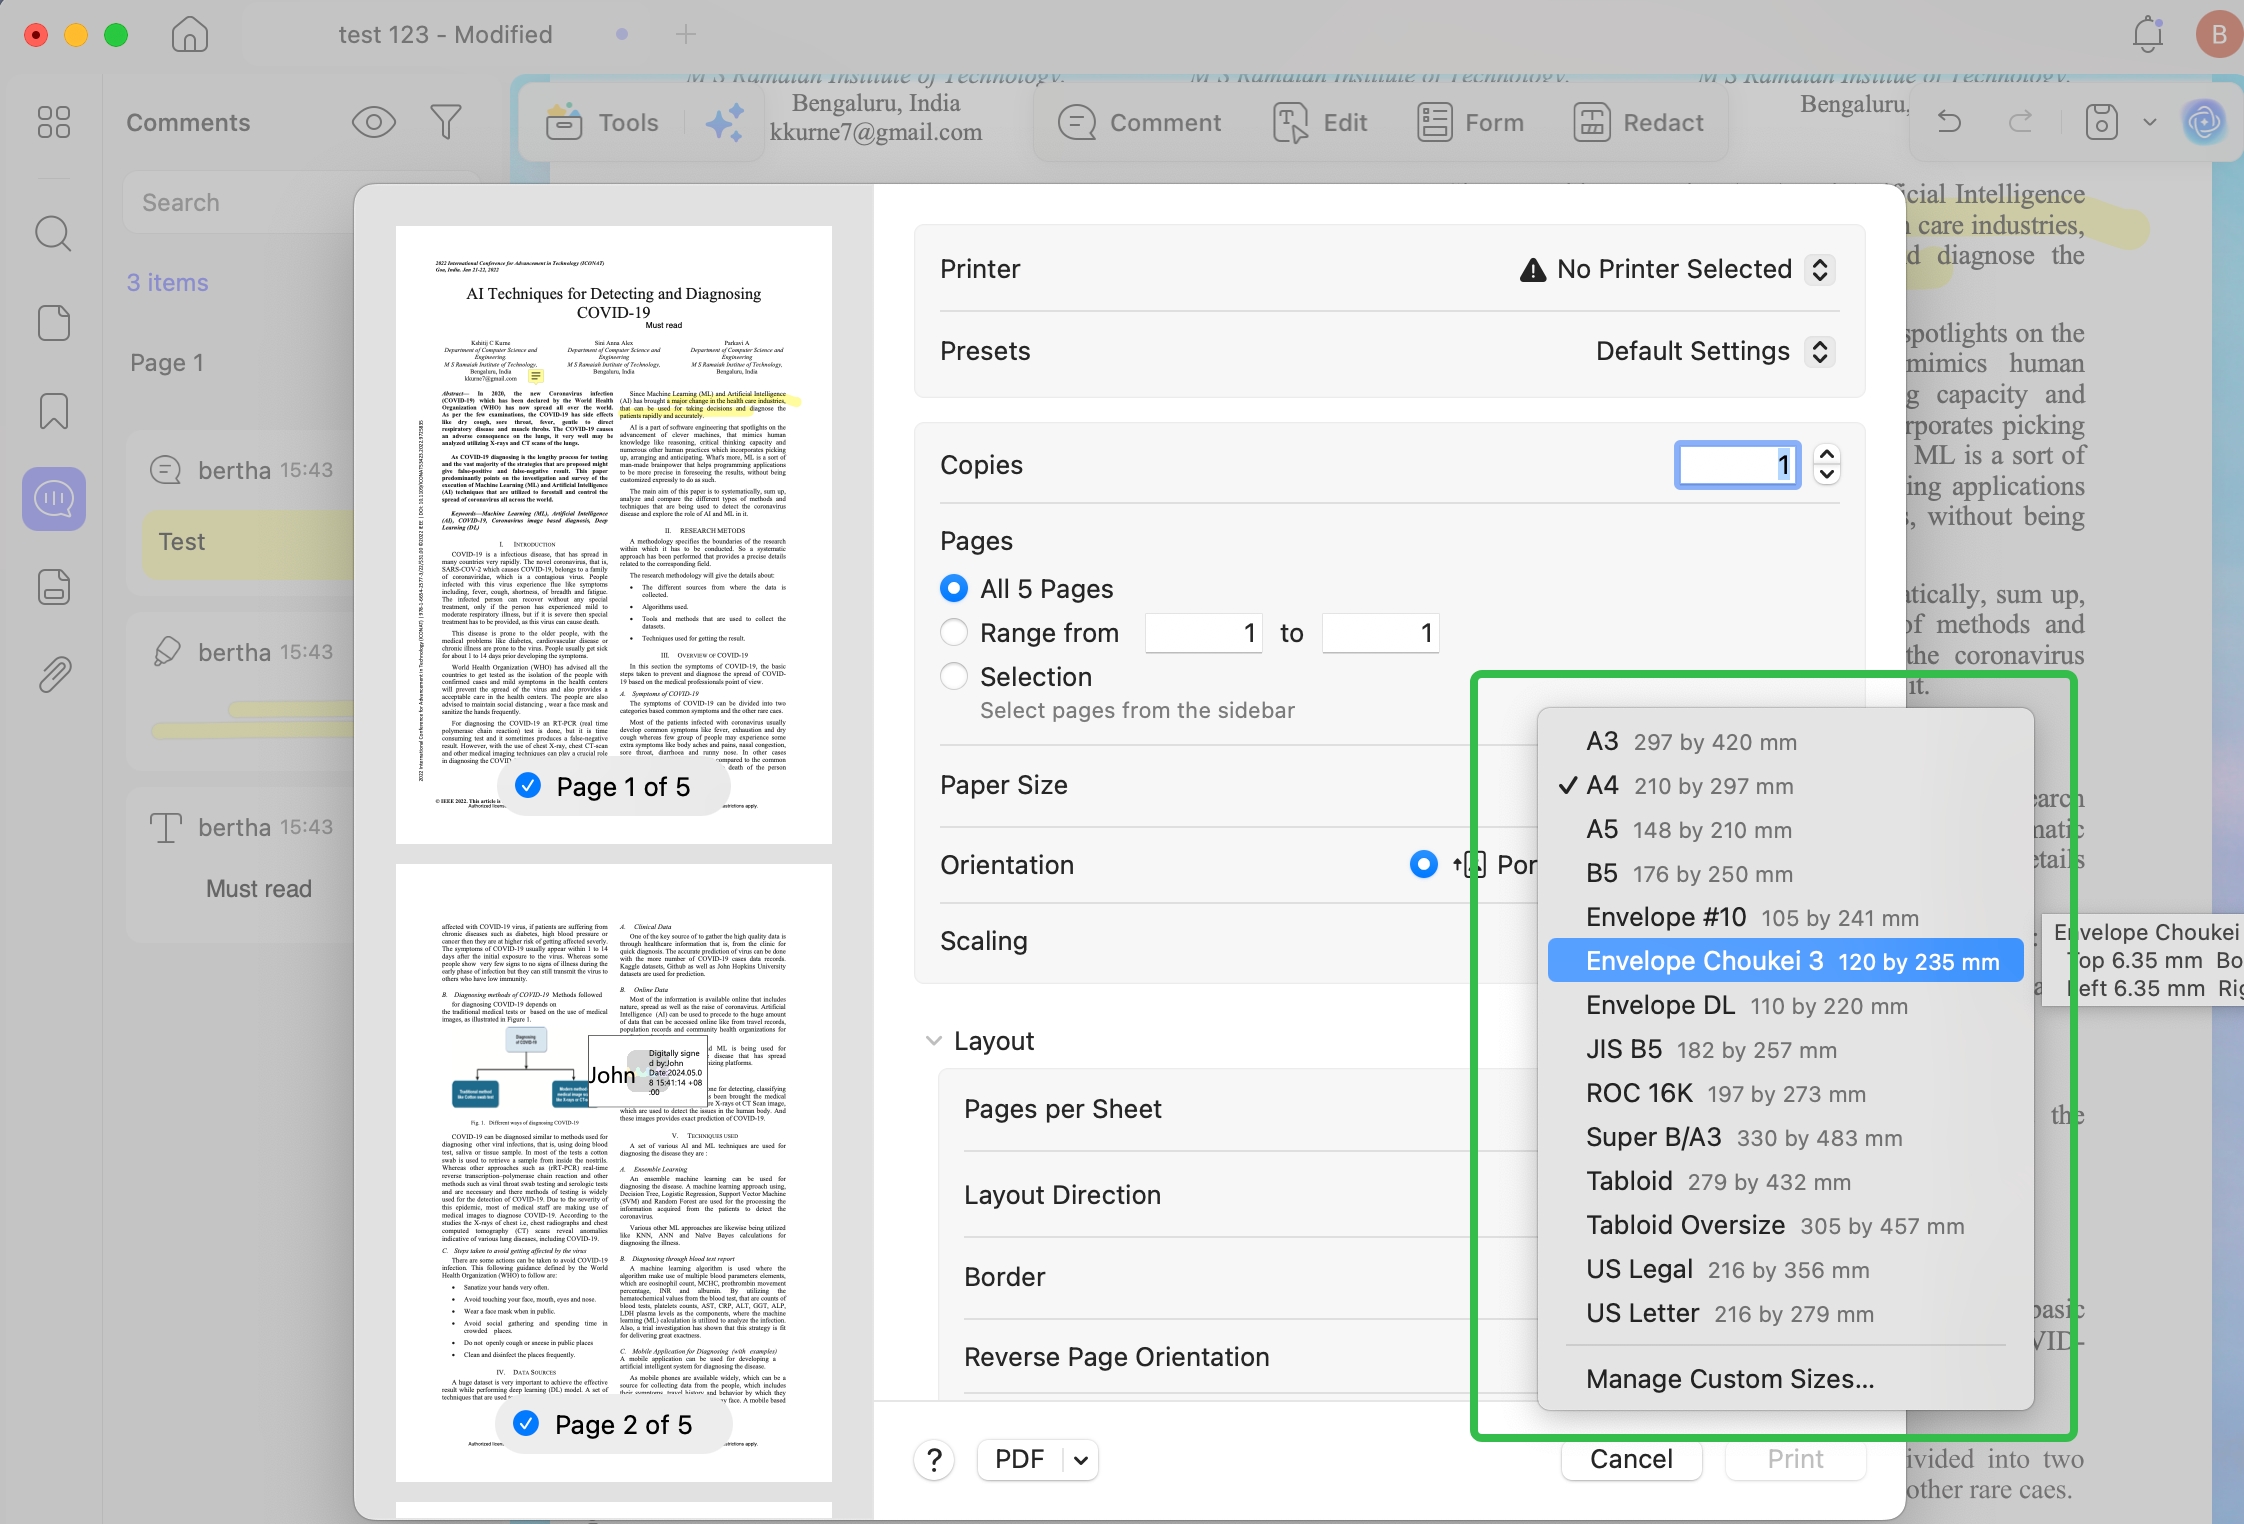This screenshot has width=2244, height=1524.
Task: Click the redo arrow icon
Action: 2021,122
